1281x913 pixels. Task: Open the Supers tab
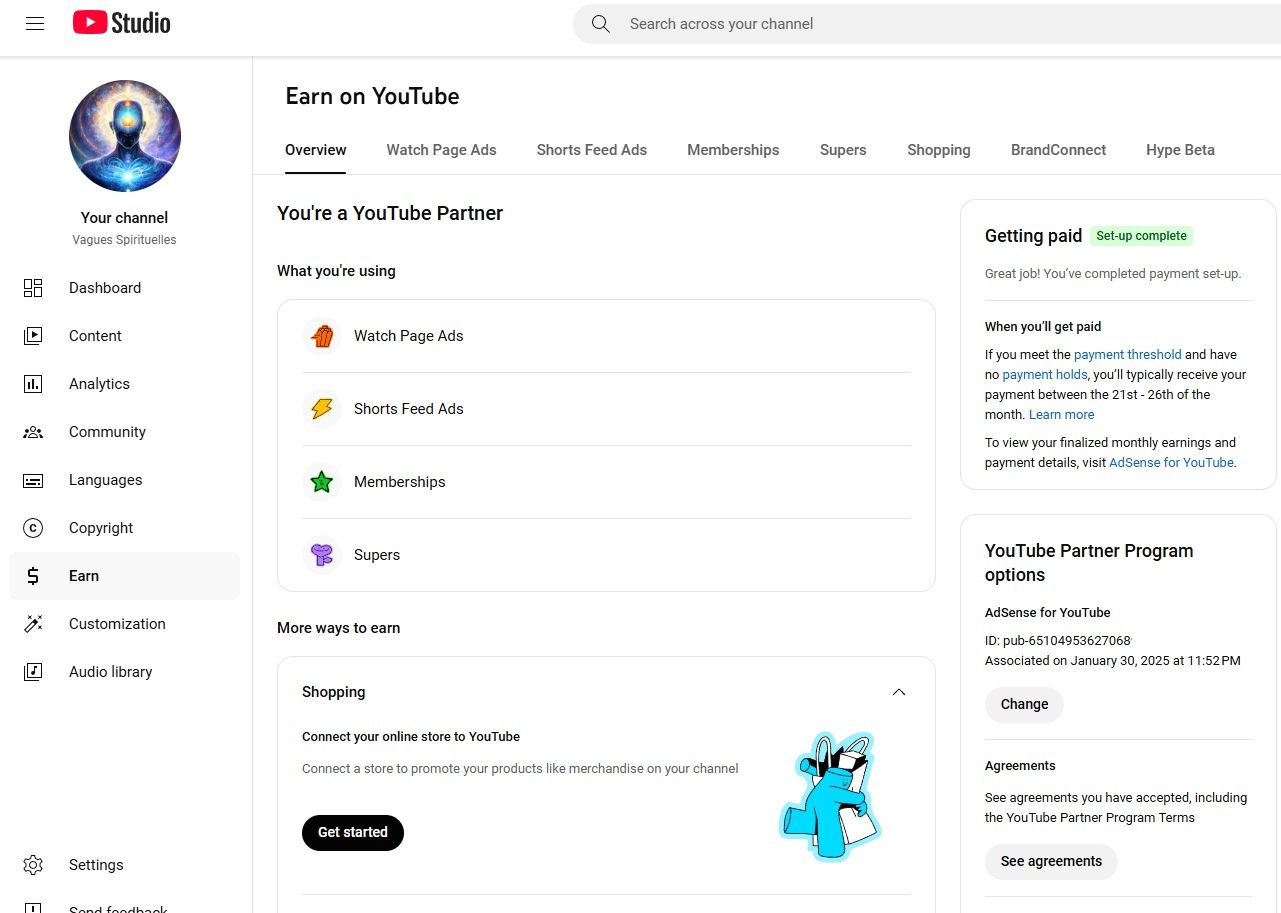coord(843,150)
